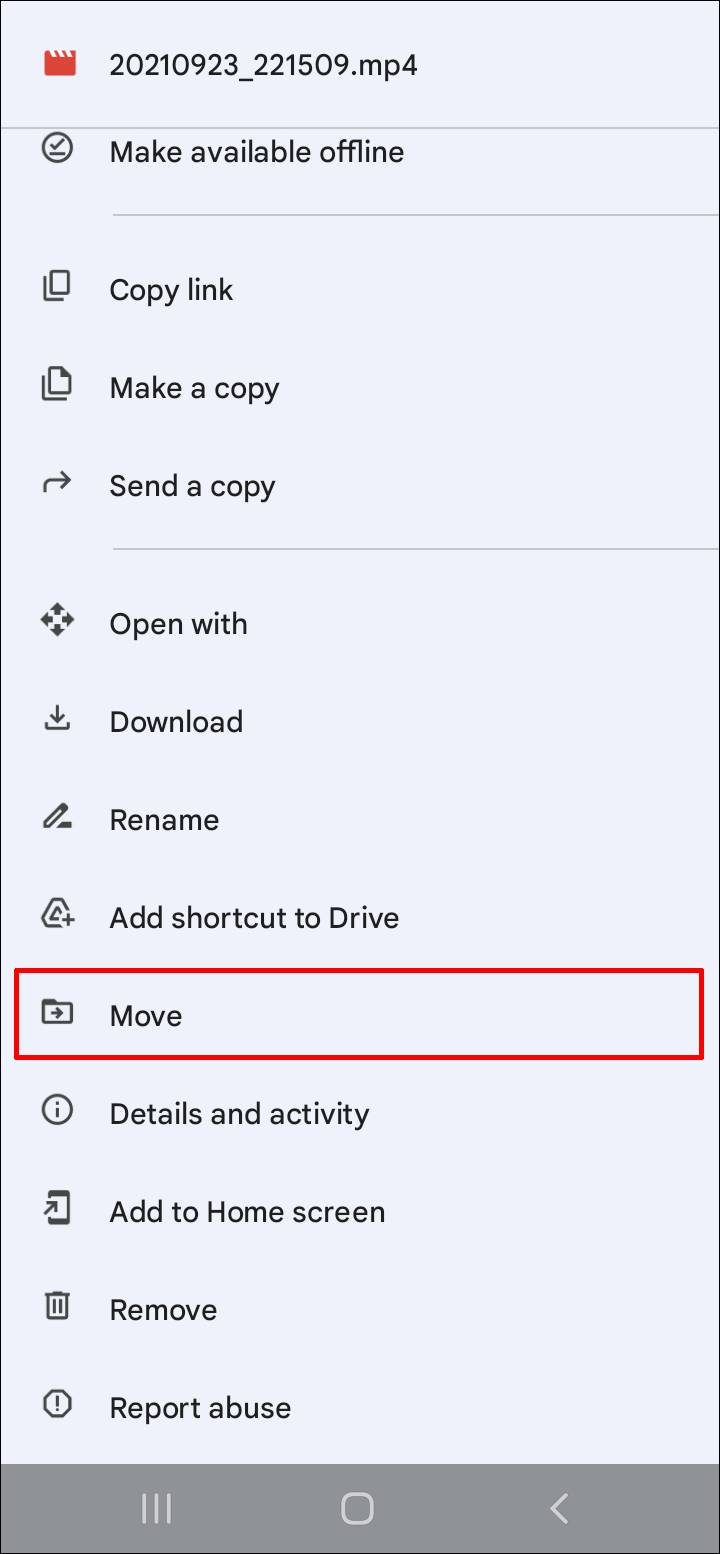The width and height of the screenshot is (720, 1554).
Task: Tap the Remove trash can icon
Action: [57, 1308]
